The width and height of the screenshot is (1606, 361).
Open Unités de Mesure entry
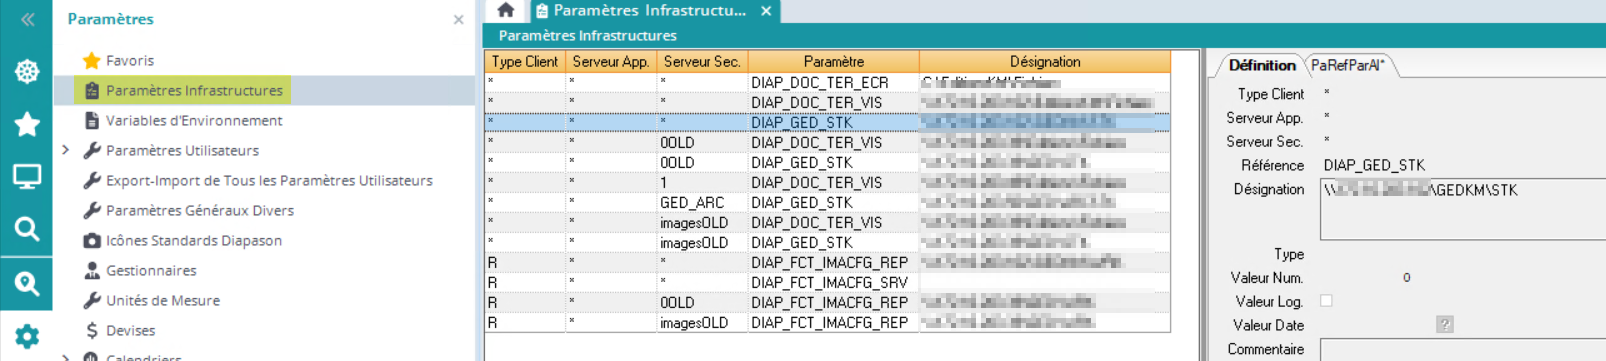click(163, 300)
